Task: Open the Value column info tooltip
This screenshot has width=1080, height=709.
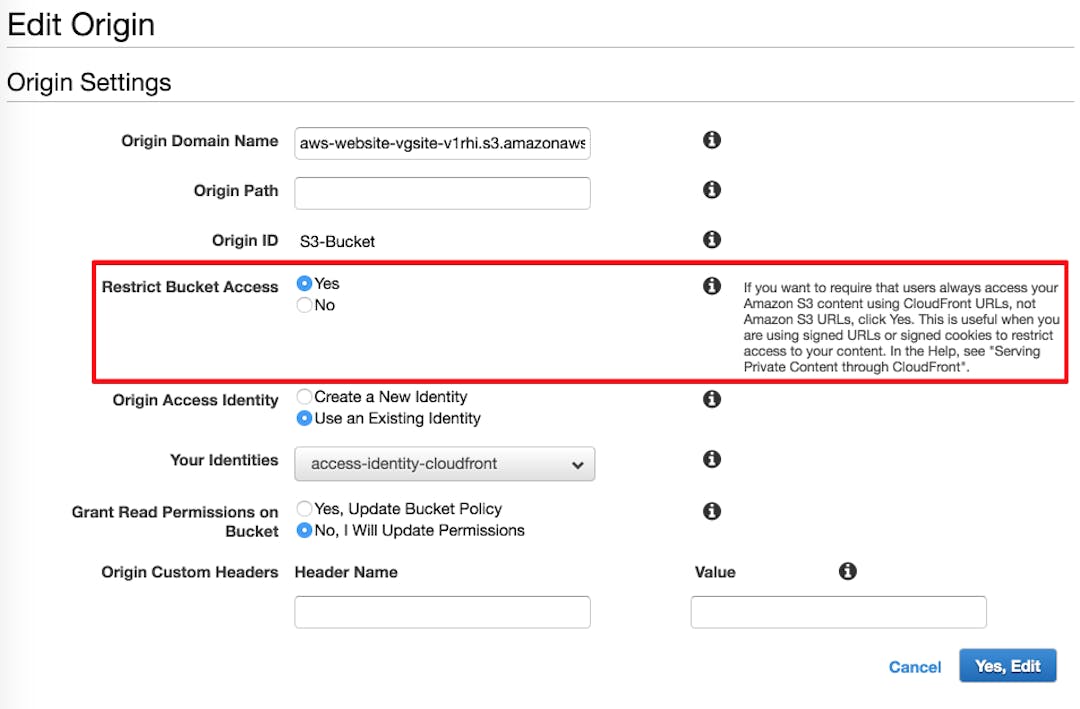Action: (x=848, y=571)
